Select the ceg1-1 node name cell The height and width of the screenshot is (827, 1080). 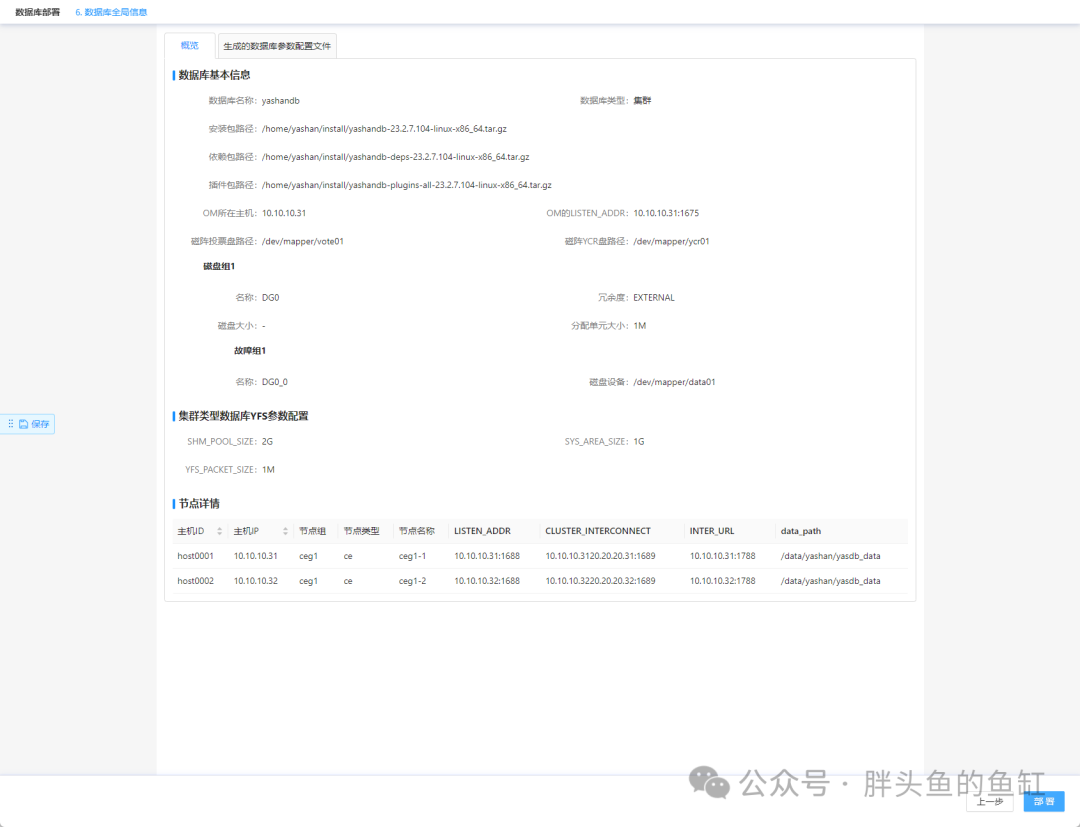[413, 556]
